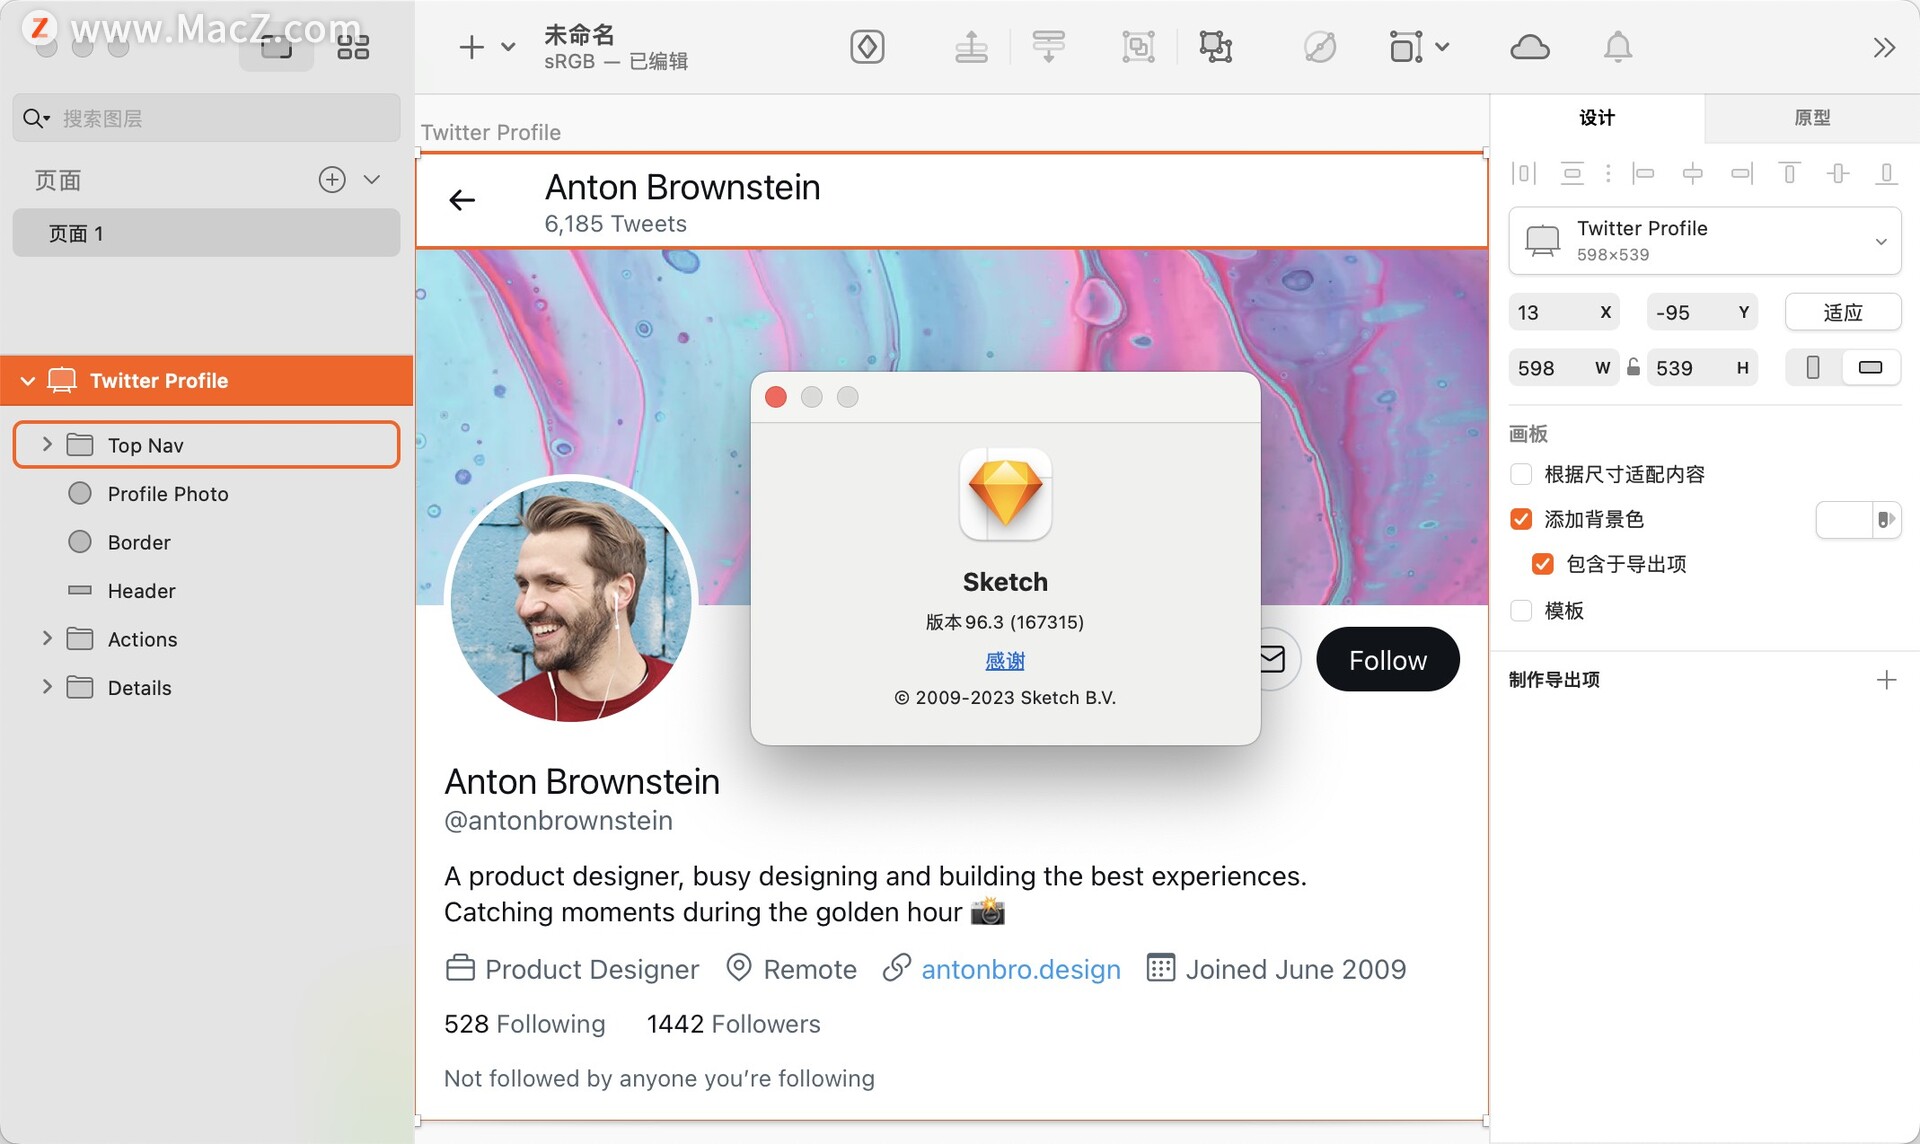Screen dimensions: 1920x1144
Task: Click the Ungroup layers toolbar icon
Action: [x=1215, y=47]
